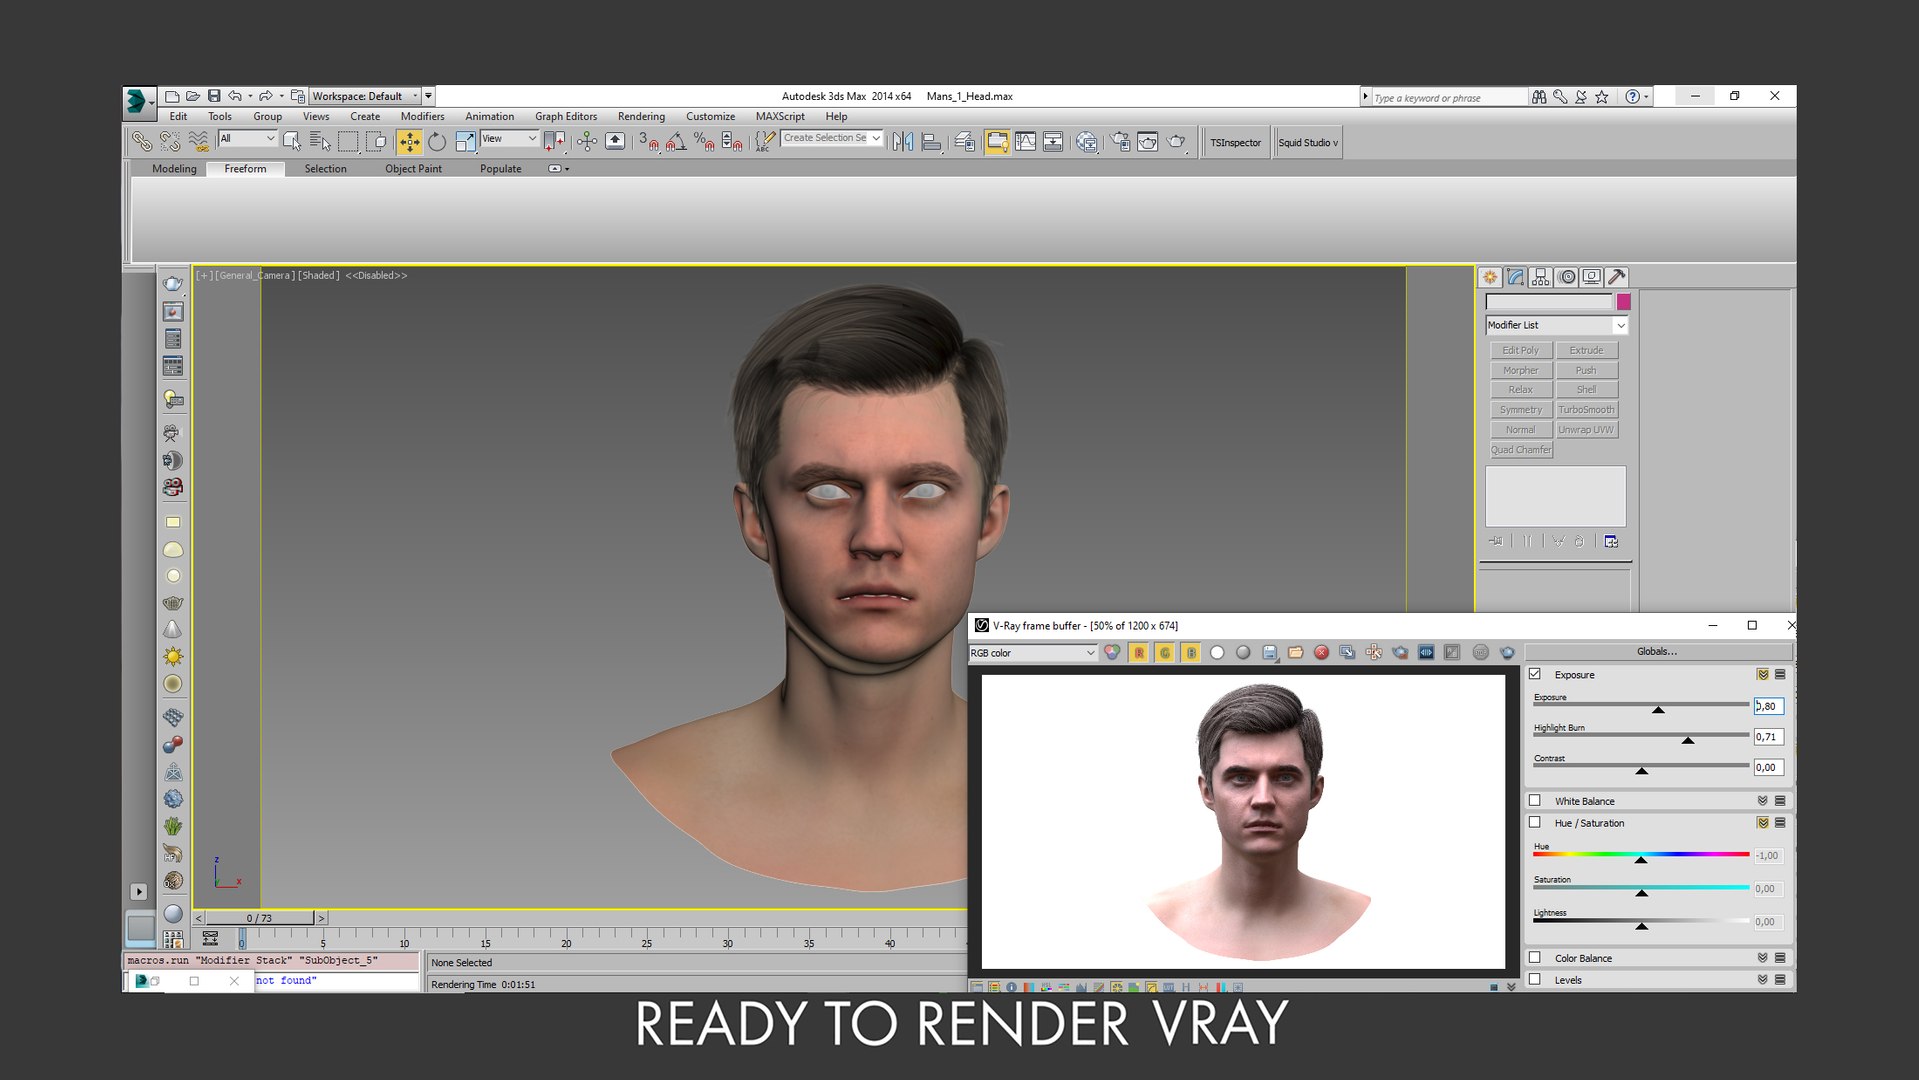Click the Unwrap UVW modifier button
Image resolution: width=1919 pixels, height=1080 pixels.
pos(1586,429)
